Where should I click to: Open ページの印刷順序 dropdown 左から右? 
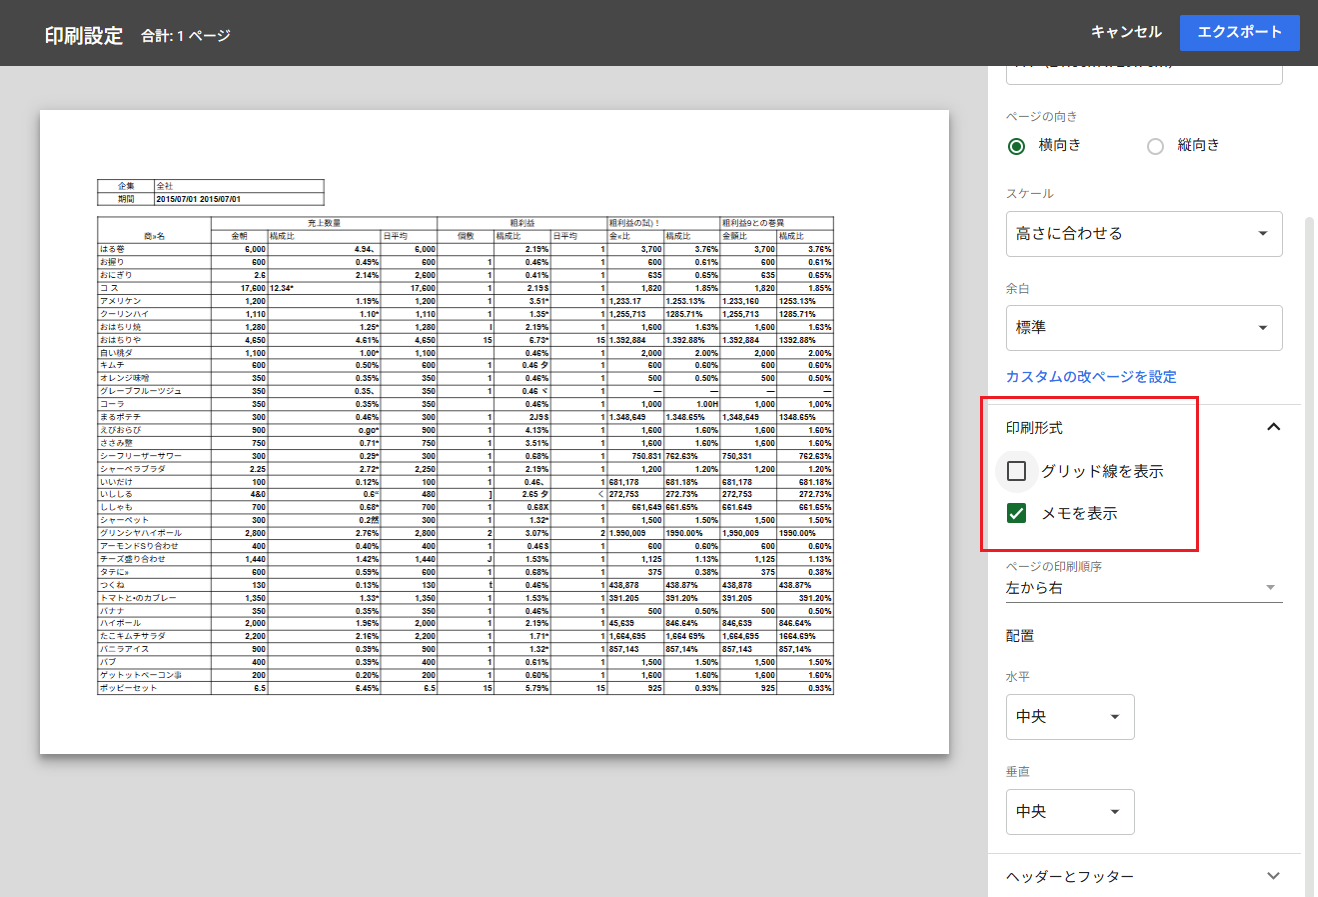(1144, 588)
